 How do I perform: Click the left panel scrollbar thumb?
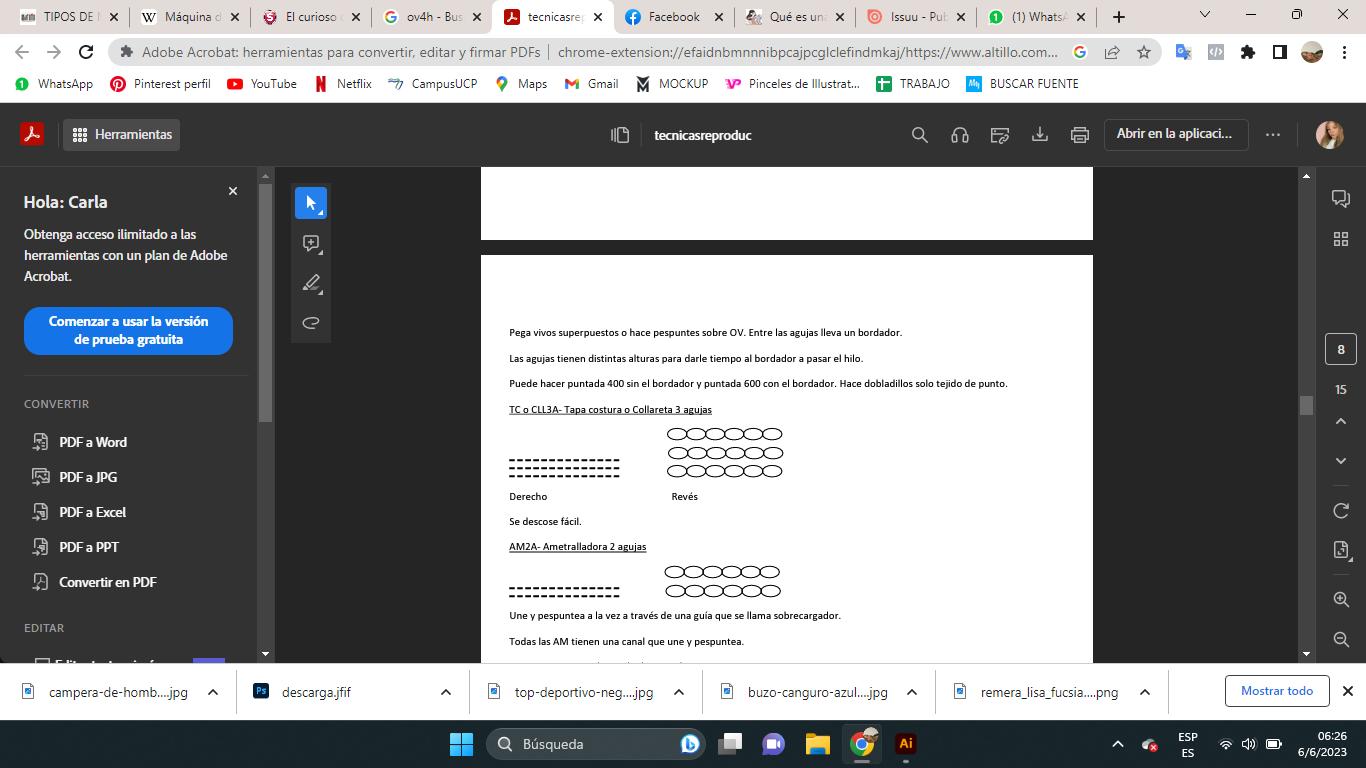(265, 303)
